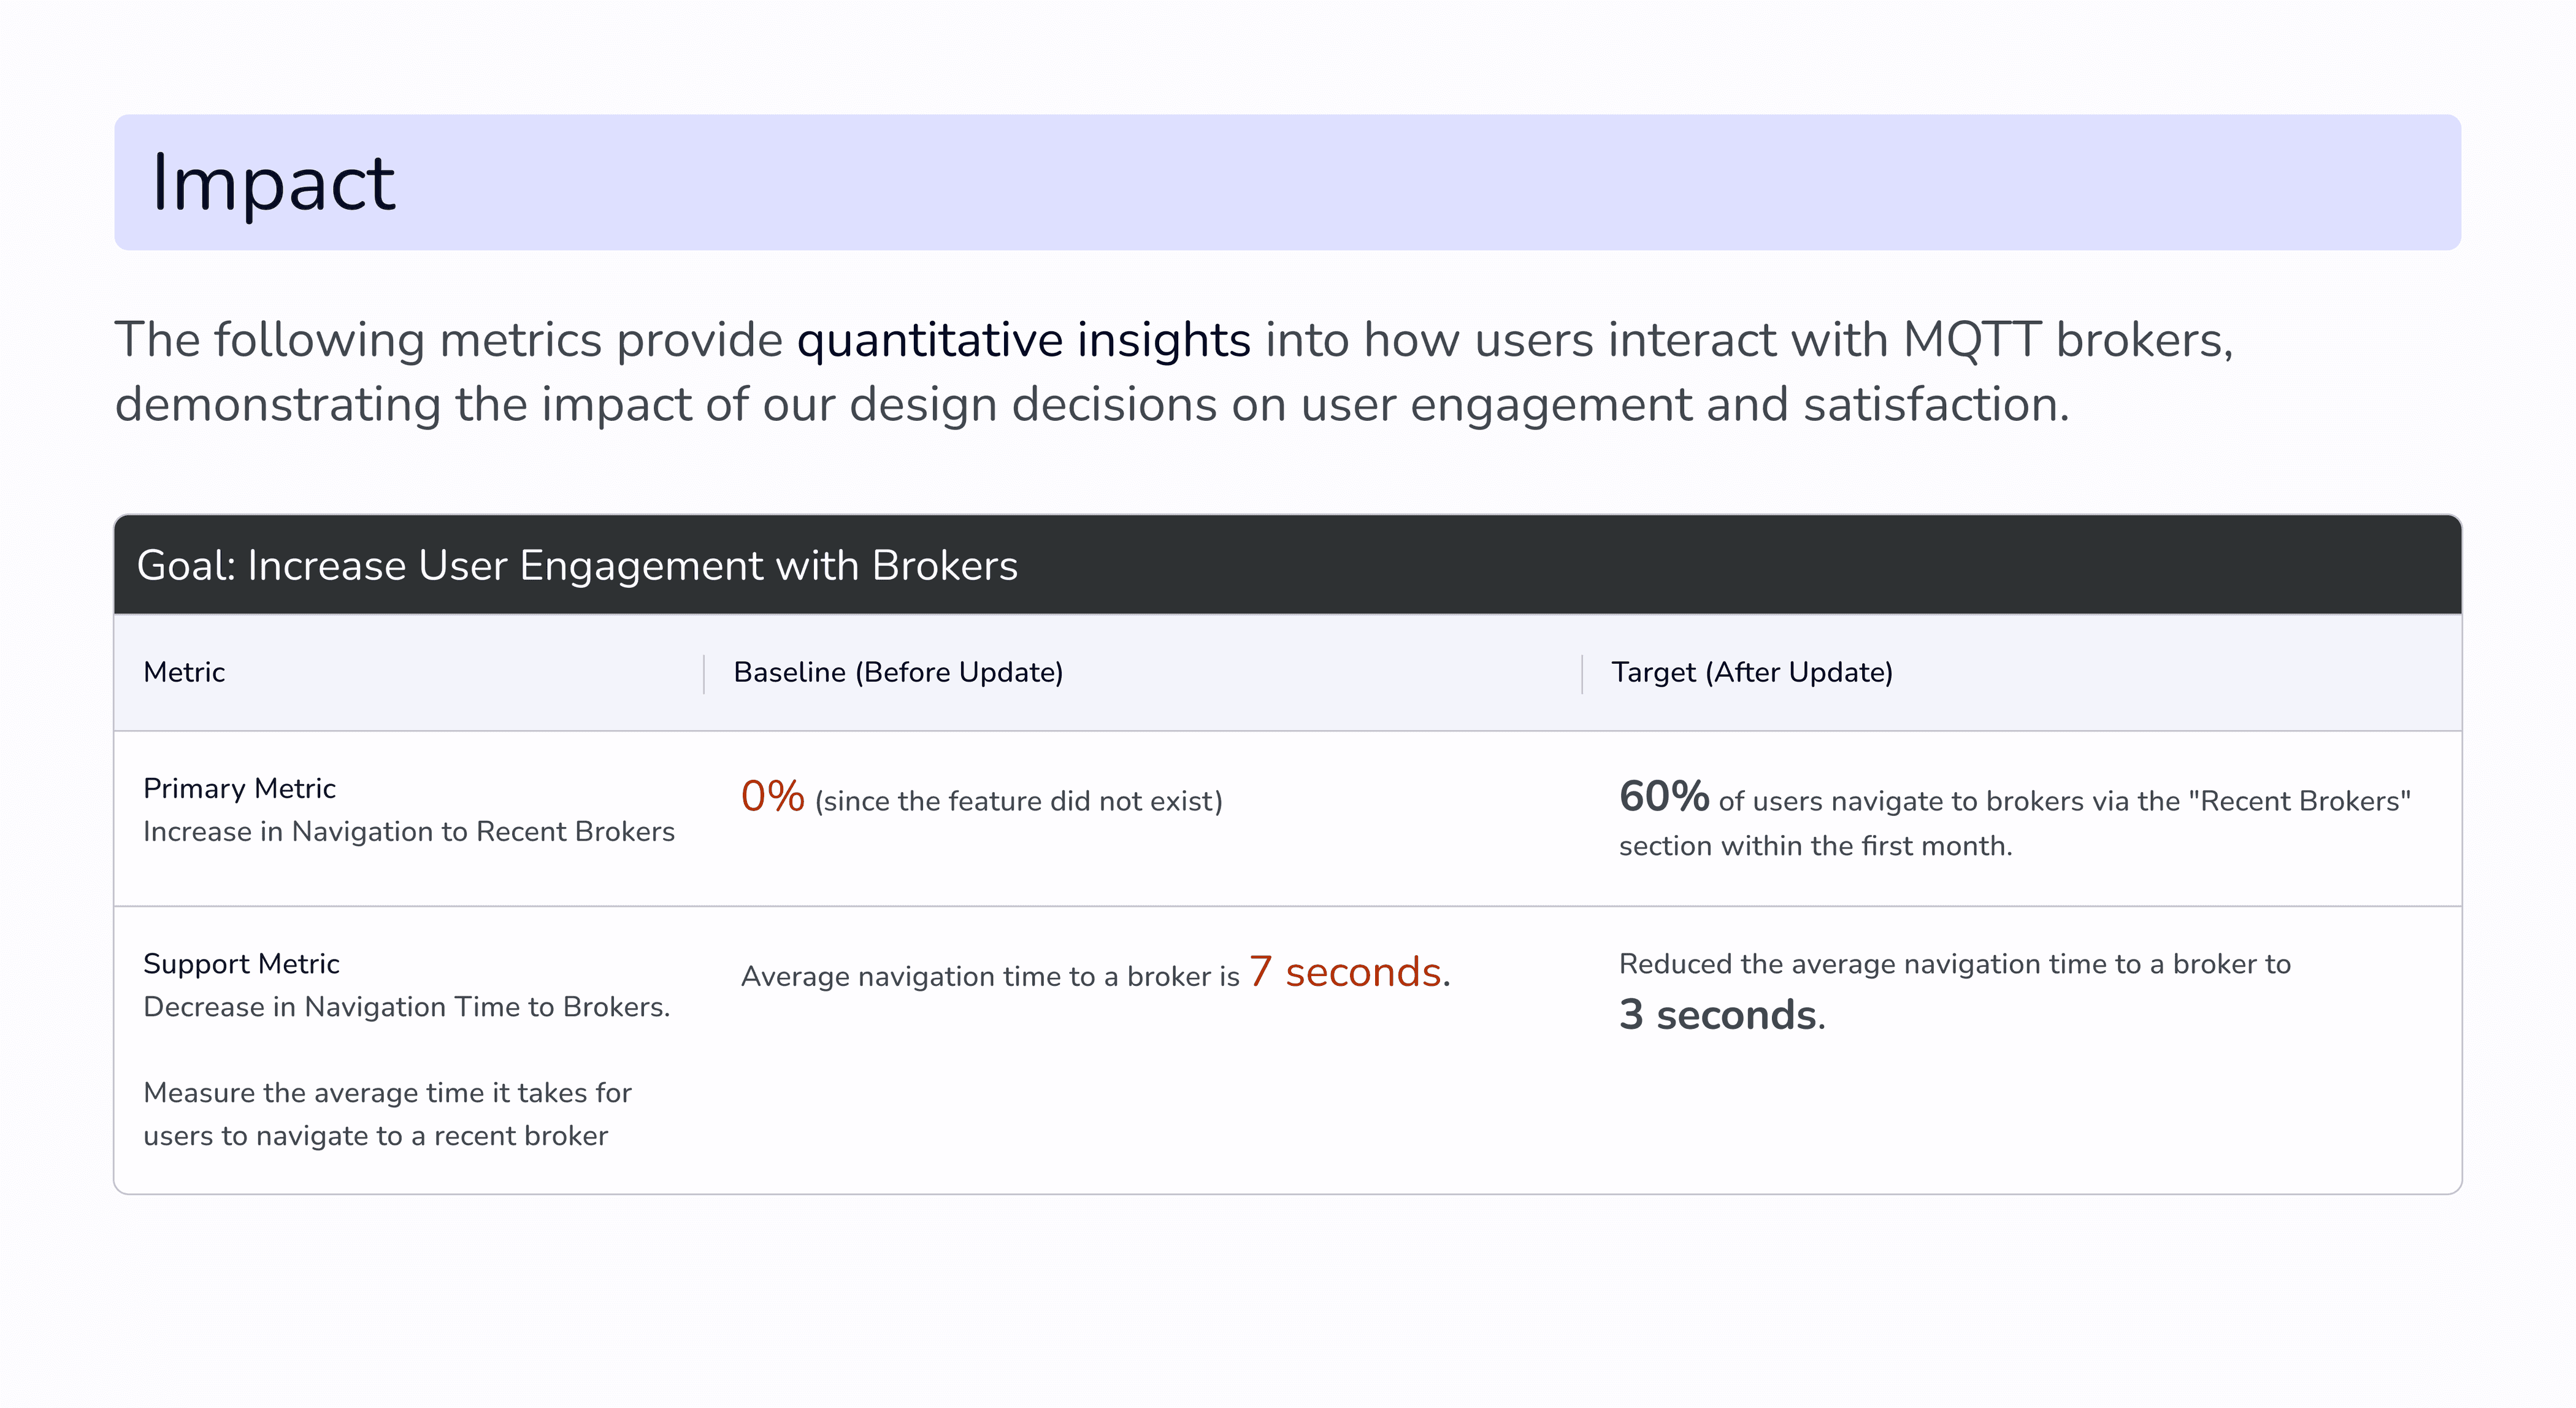Click the Impact heading title
This screenshot has width=2576, height=1408.
[273, 183]
